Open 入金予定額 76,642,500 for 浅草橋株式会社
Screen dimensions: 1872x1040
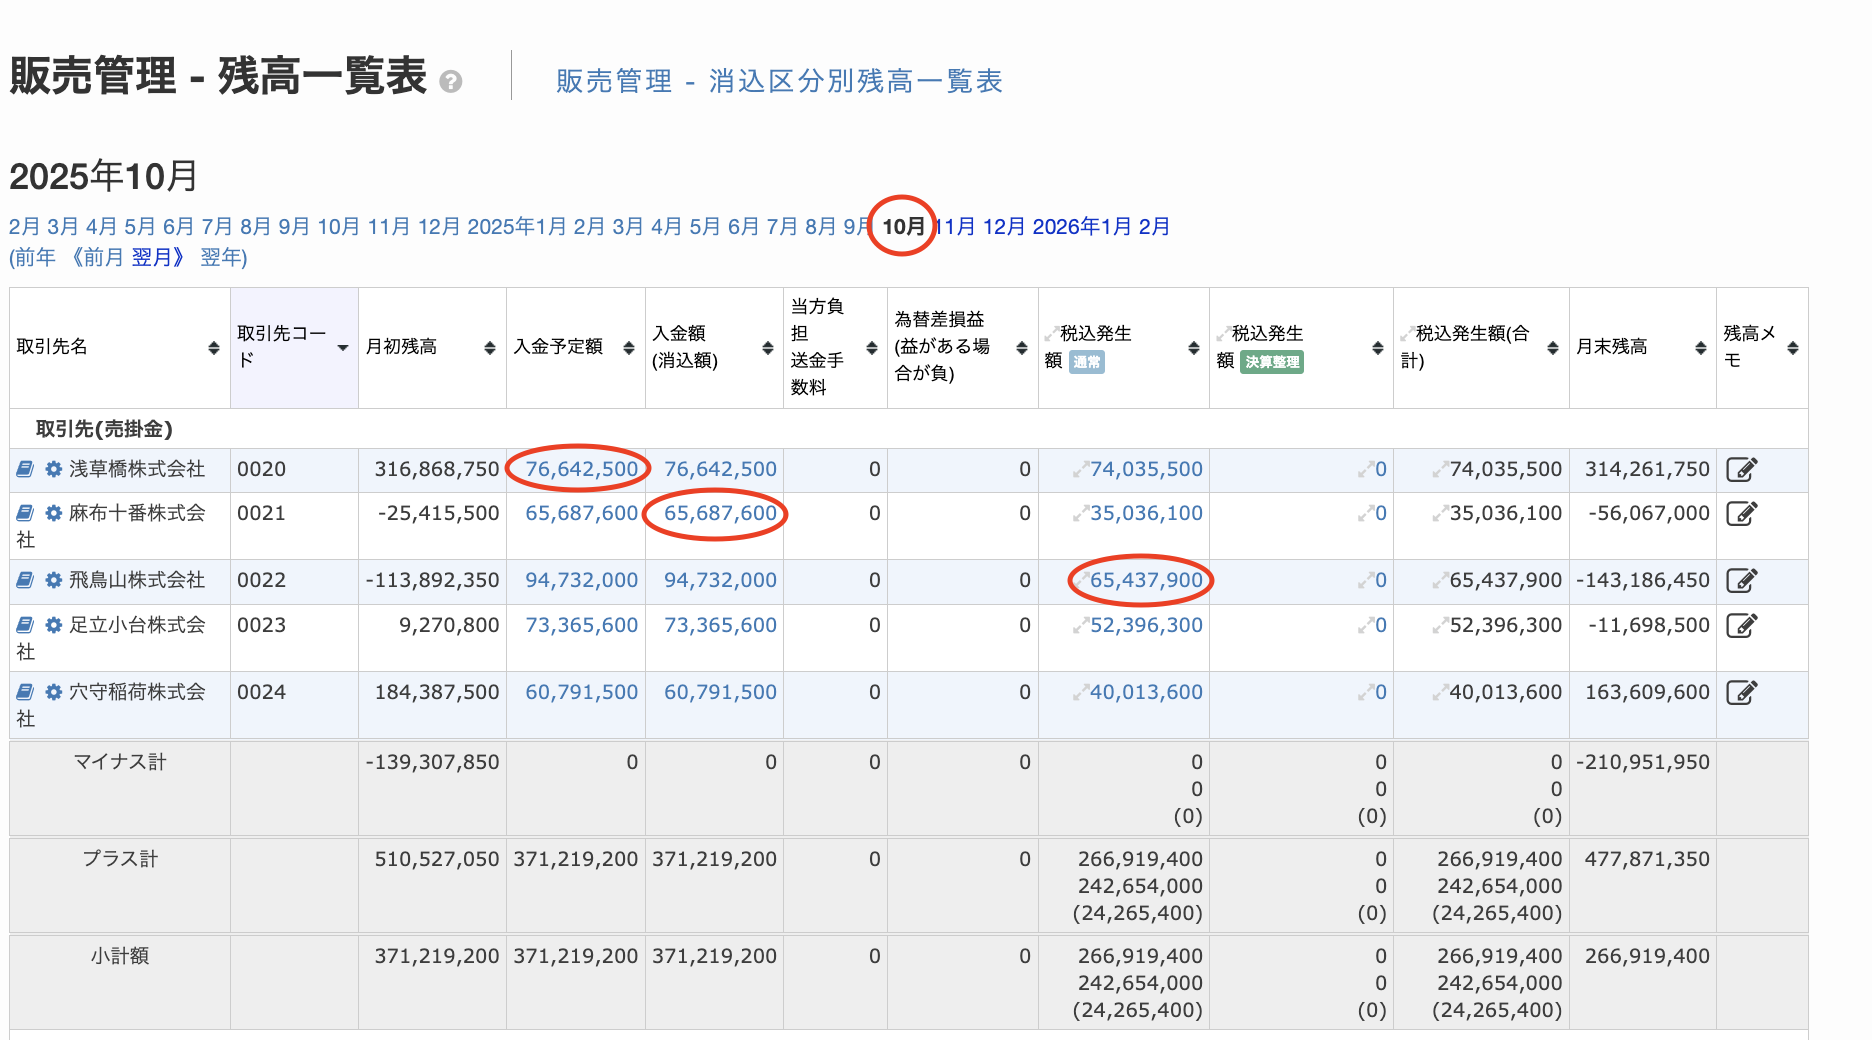[581, 469]
